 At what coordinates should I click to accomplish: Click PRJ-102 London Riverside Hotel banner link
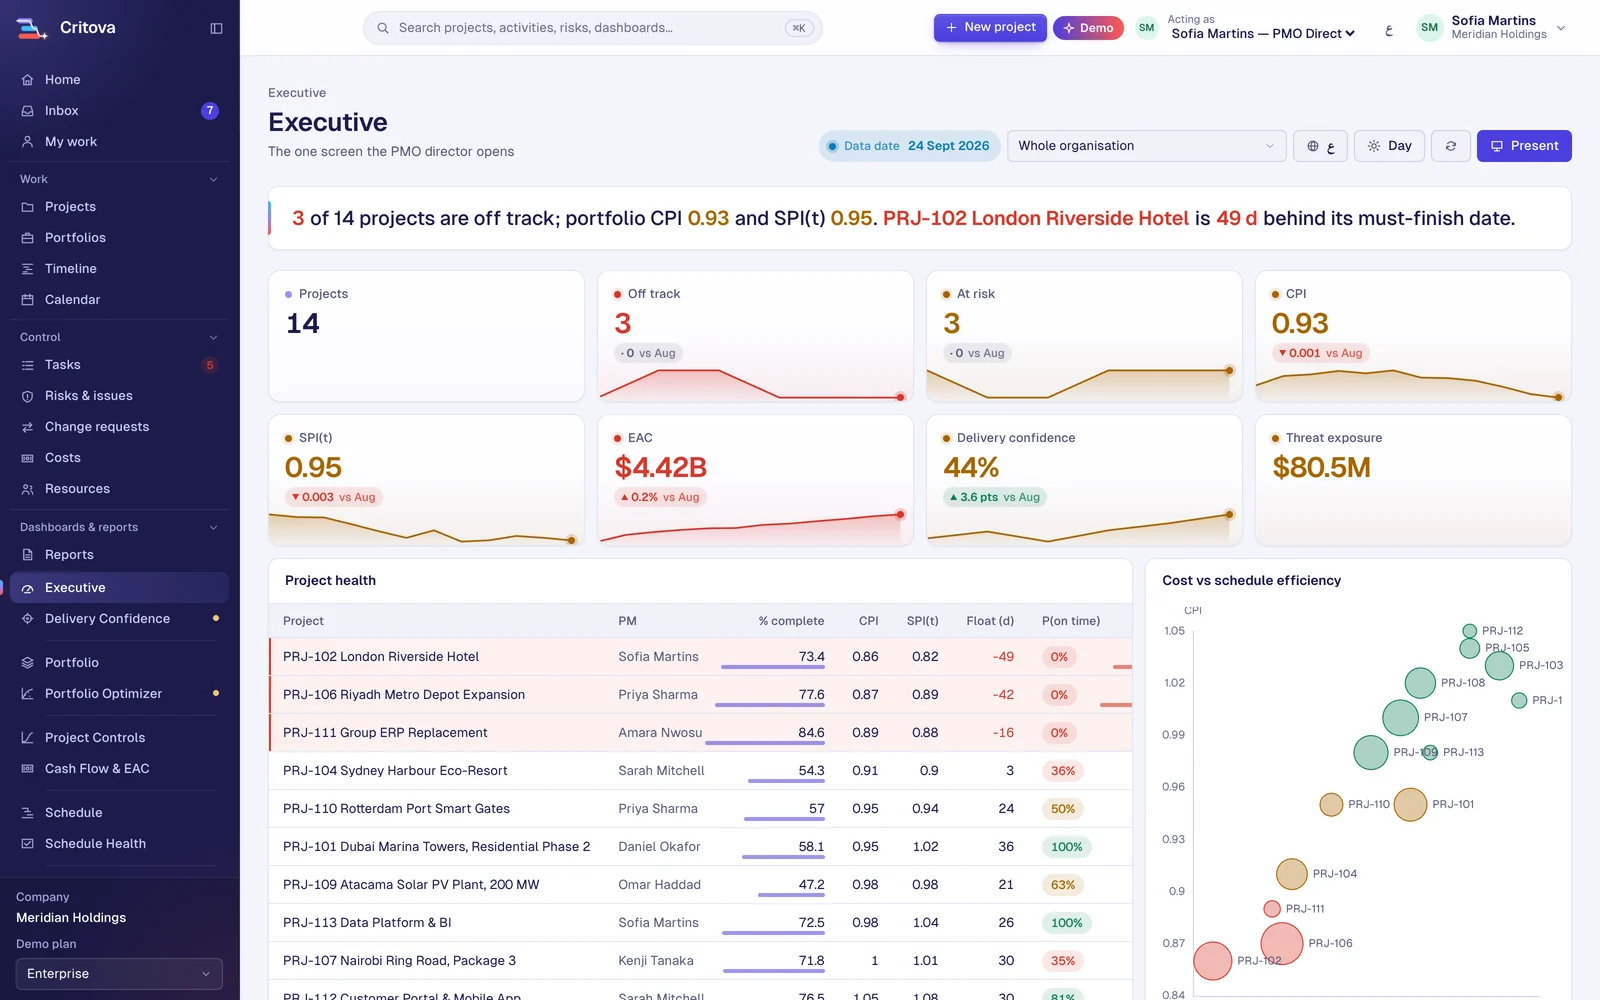pyautogui.click(x=1036, y=218)
